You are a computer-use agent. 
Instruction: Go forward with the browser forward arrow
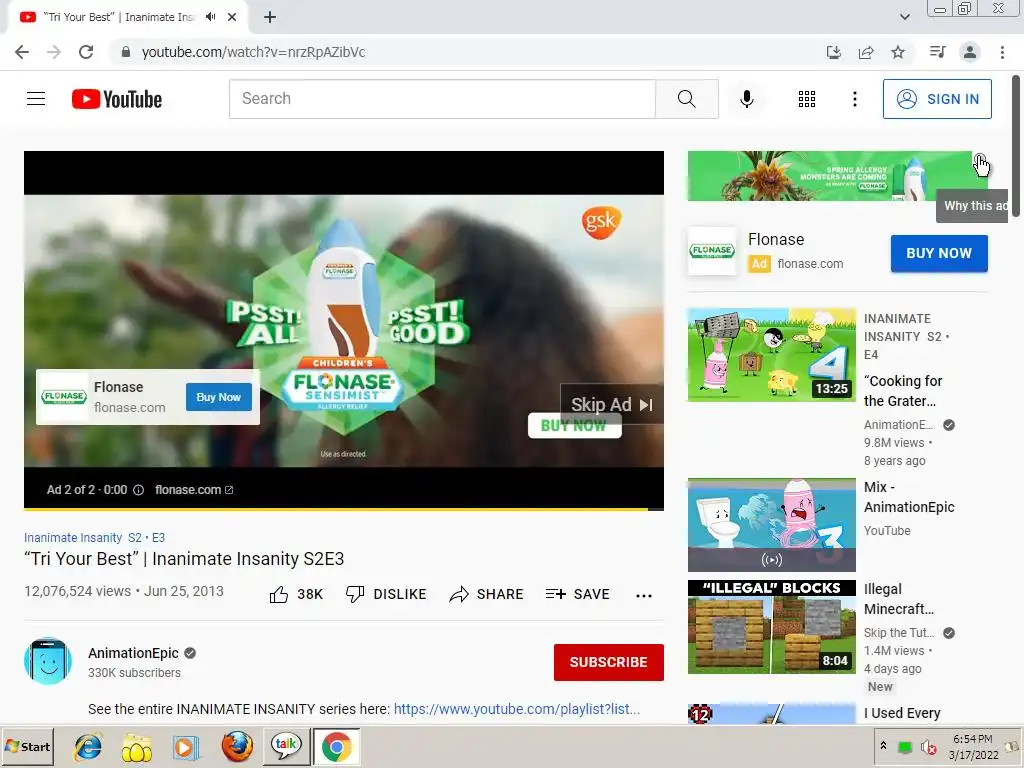click(x=54, y=52)
